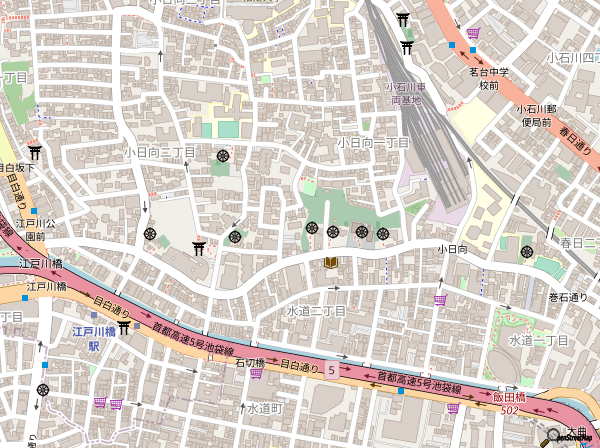Click the 水道二丁目 district label
This screenshot has width=600, height=448.
[x=315, y=312]
